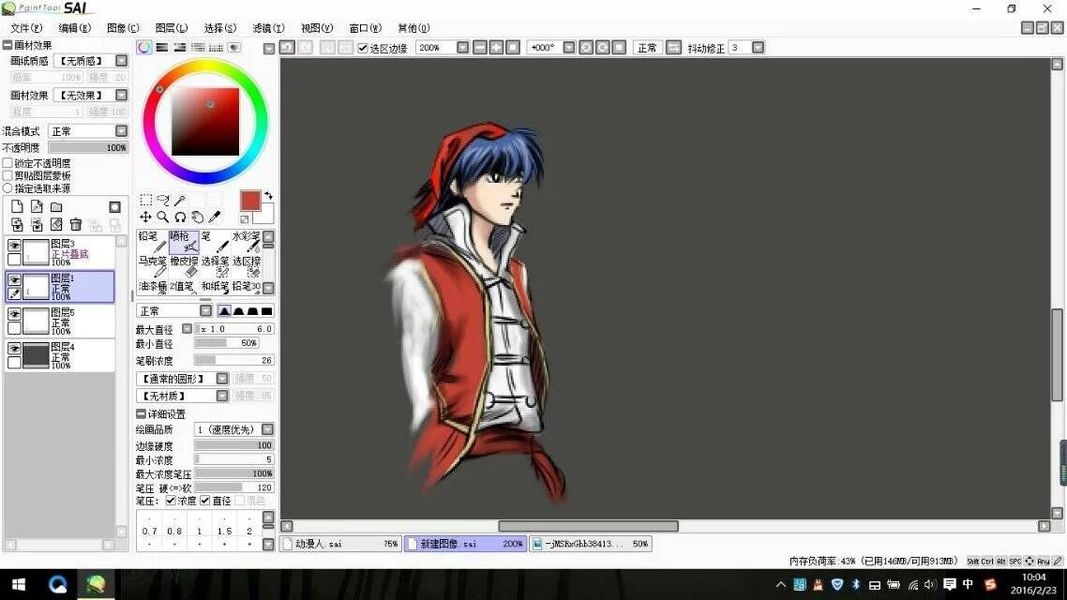Open the 抖动修正 stabilizer dropdown
Image resolution: width=1067 pixels, height=600 pixels.
click(x=757, y=48)
